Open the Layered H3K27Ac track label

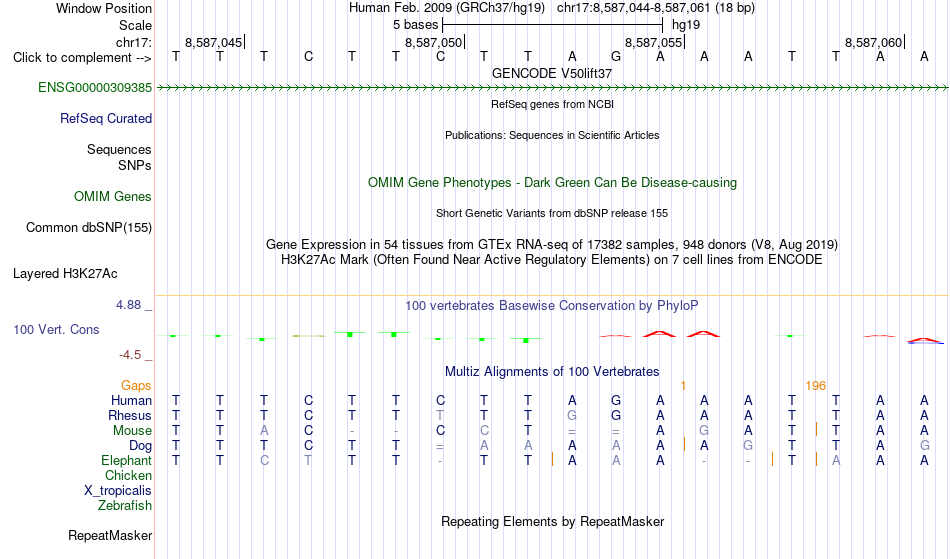65,274
